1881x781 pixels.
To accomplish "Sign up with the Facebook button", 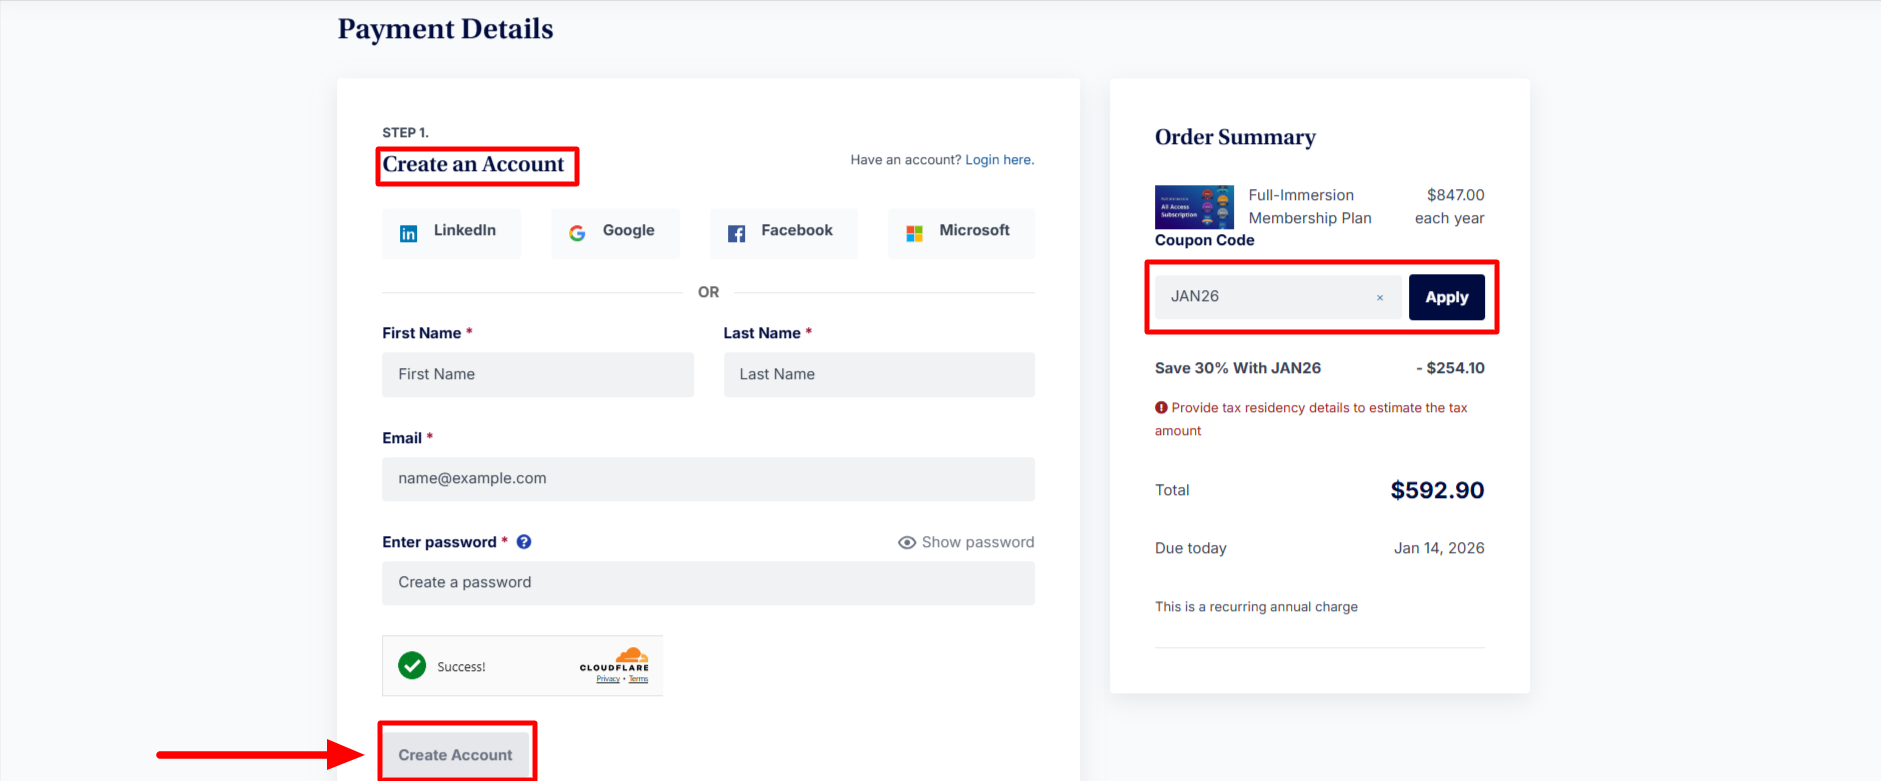I will pyautogui.click(x=783, y=233).
